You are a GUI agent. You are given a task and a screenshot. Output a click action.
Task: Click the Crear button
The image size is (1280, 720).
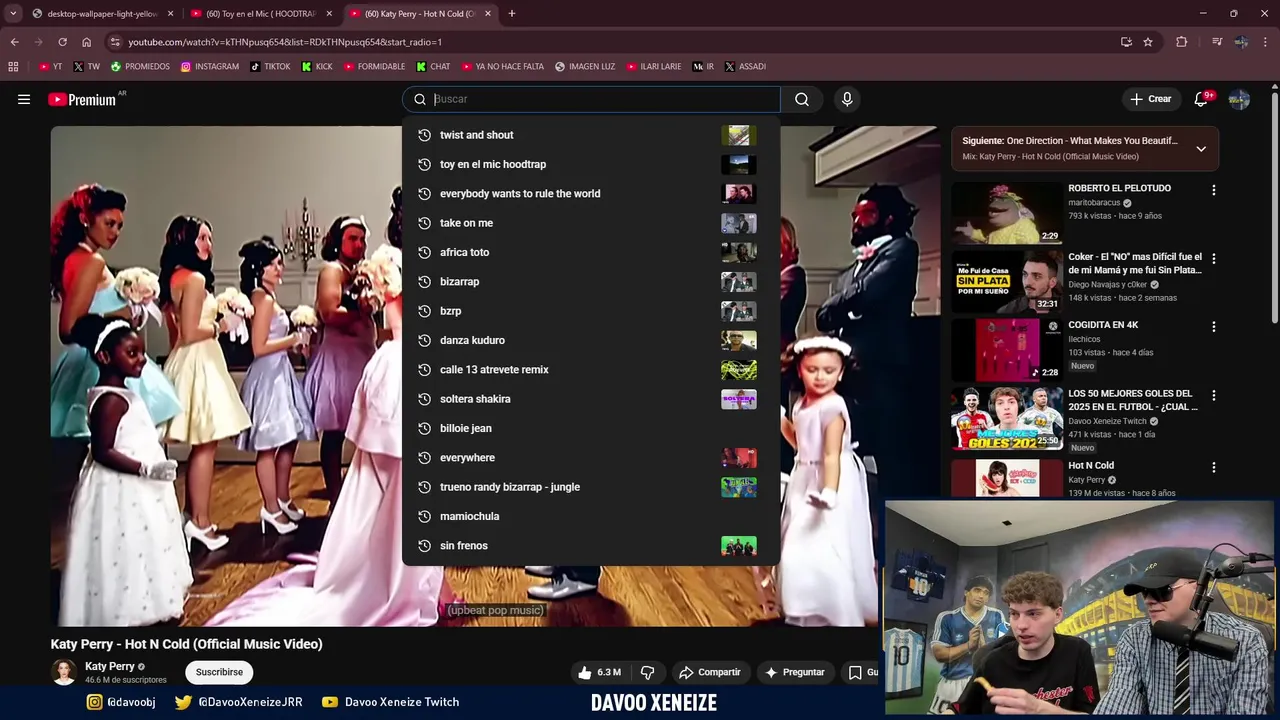1150,99
